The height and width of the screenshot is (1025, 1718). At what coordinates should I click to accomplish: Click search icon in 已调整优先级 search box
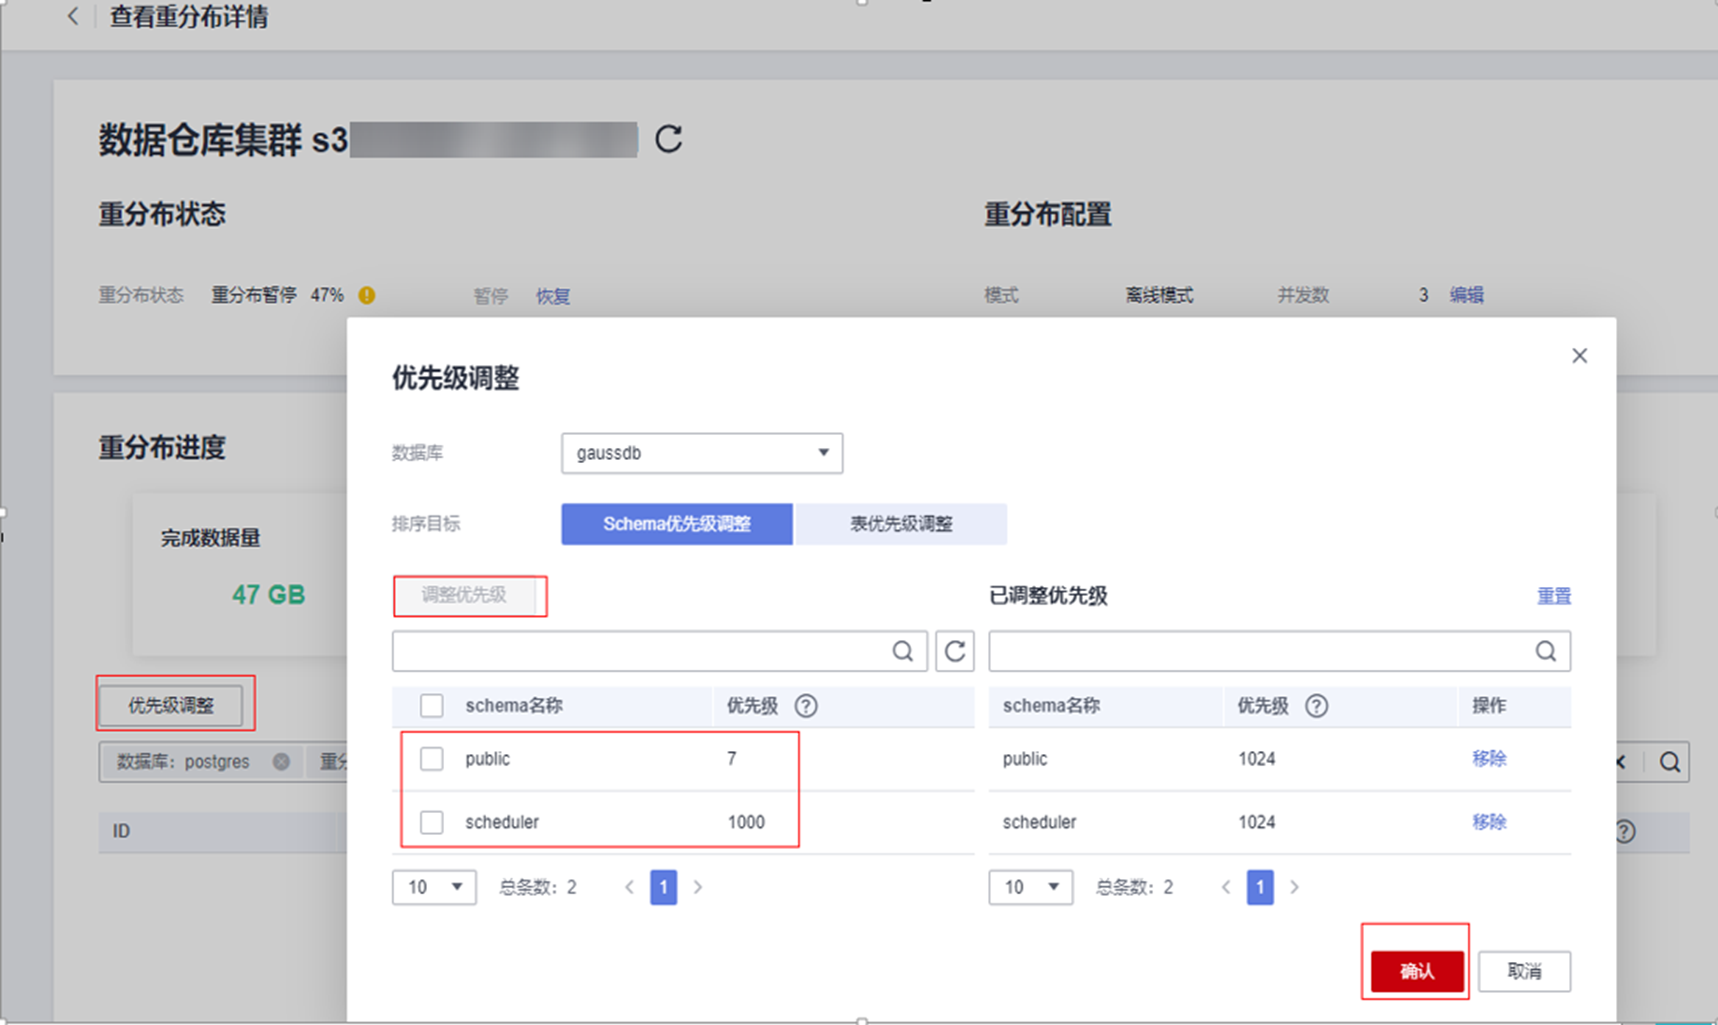point(1545,652)
